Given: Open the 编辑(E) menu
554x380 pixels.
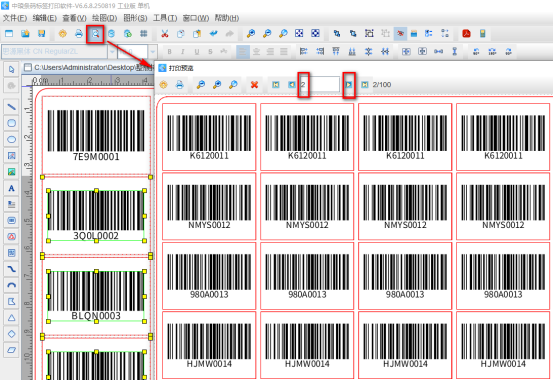Looking at the screenshot, I should pyautogui.click(x=44, y=18).
